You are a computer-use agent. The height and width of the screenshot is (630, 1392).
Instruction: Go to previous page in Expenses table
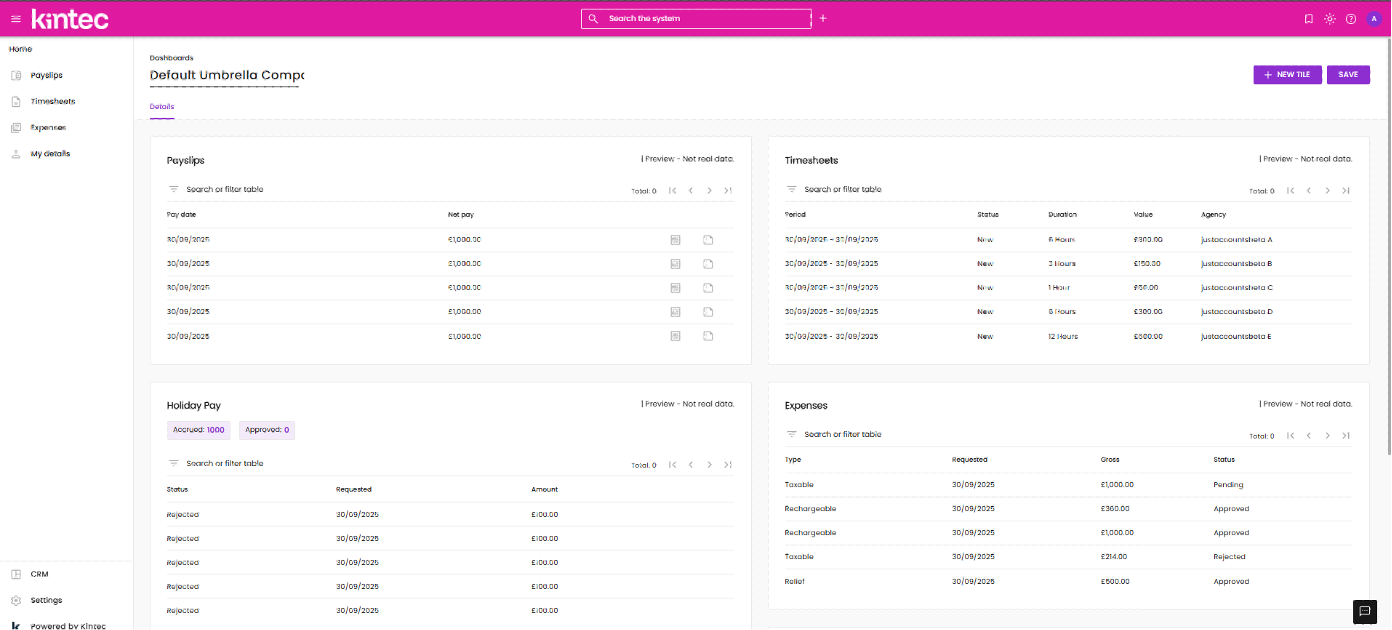click(x=1308, y=436)
